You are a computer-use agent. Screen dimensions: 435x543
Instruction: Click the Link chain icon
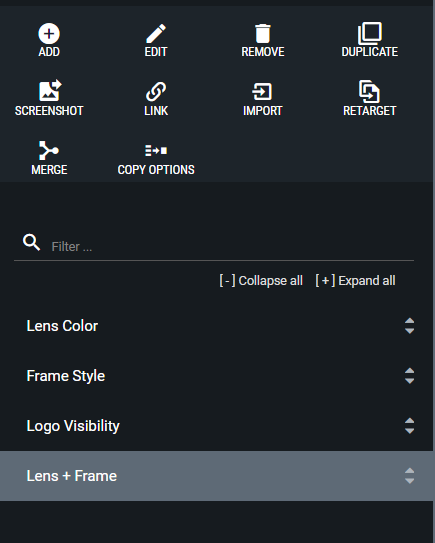(x=156, y=92)
